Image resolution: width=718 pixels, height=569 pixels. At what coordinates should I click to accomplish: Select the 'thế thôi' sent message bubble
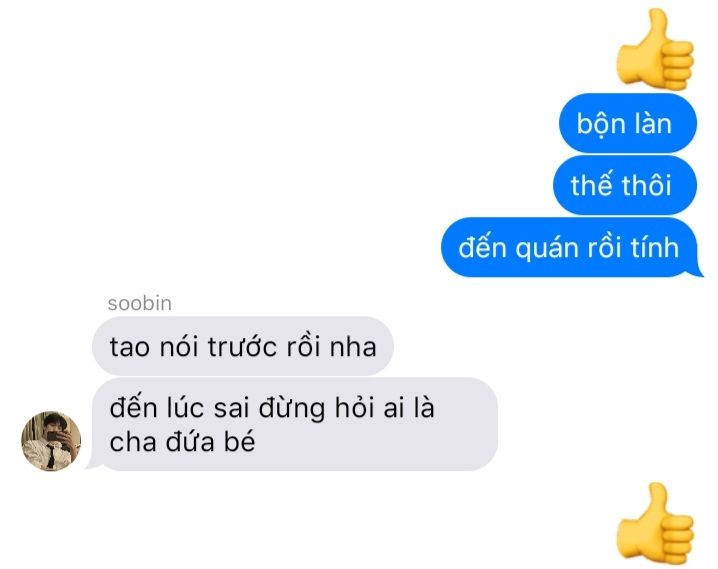pyautogui.click(x=625, y=185)
